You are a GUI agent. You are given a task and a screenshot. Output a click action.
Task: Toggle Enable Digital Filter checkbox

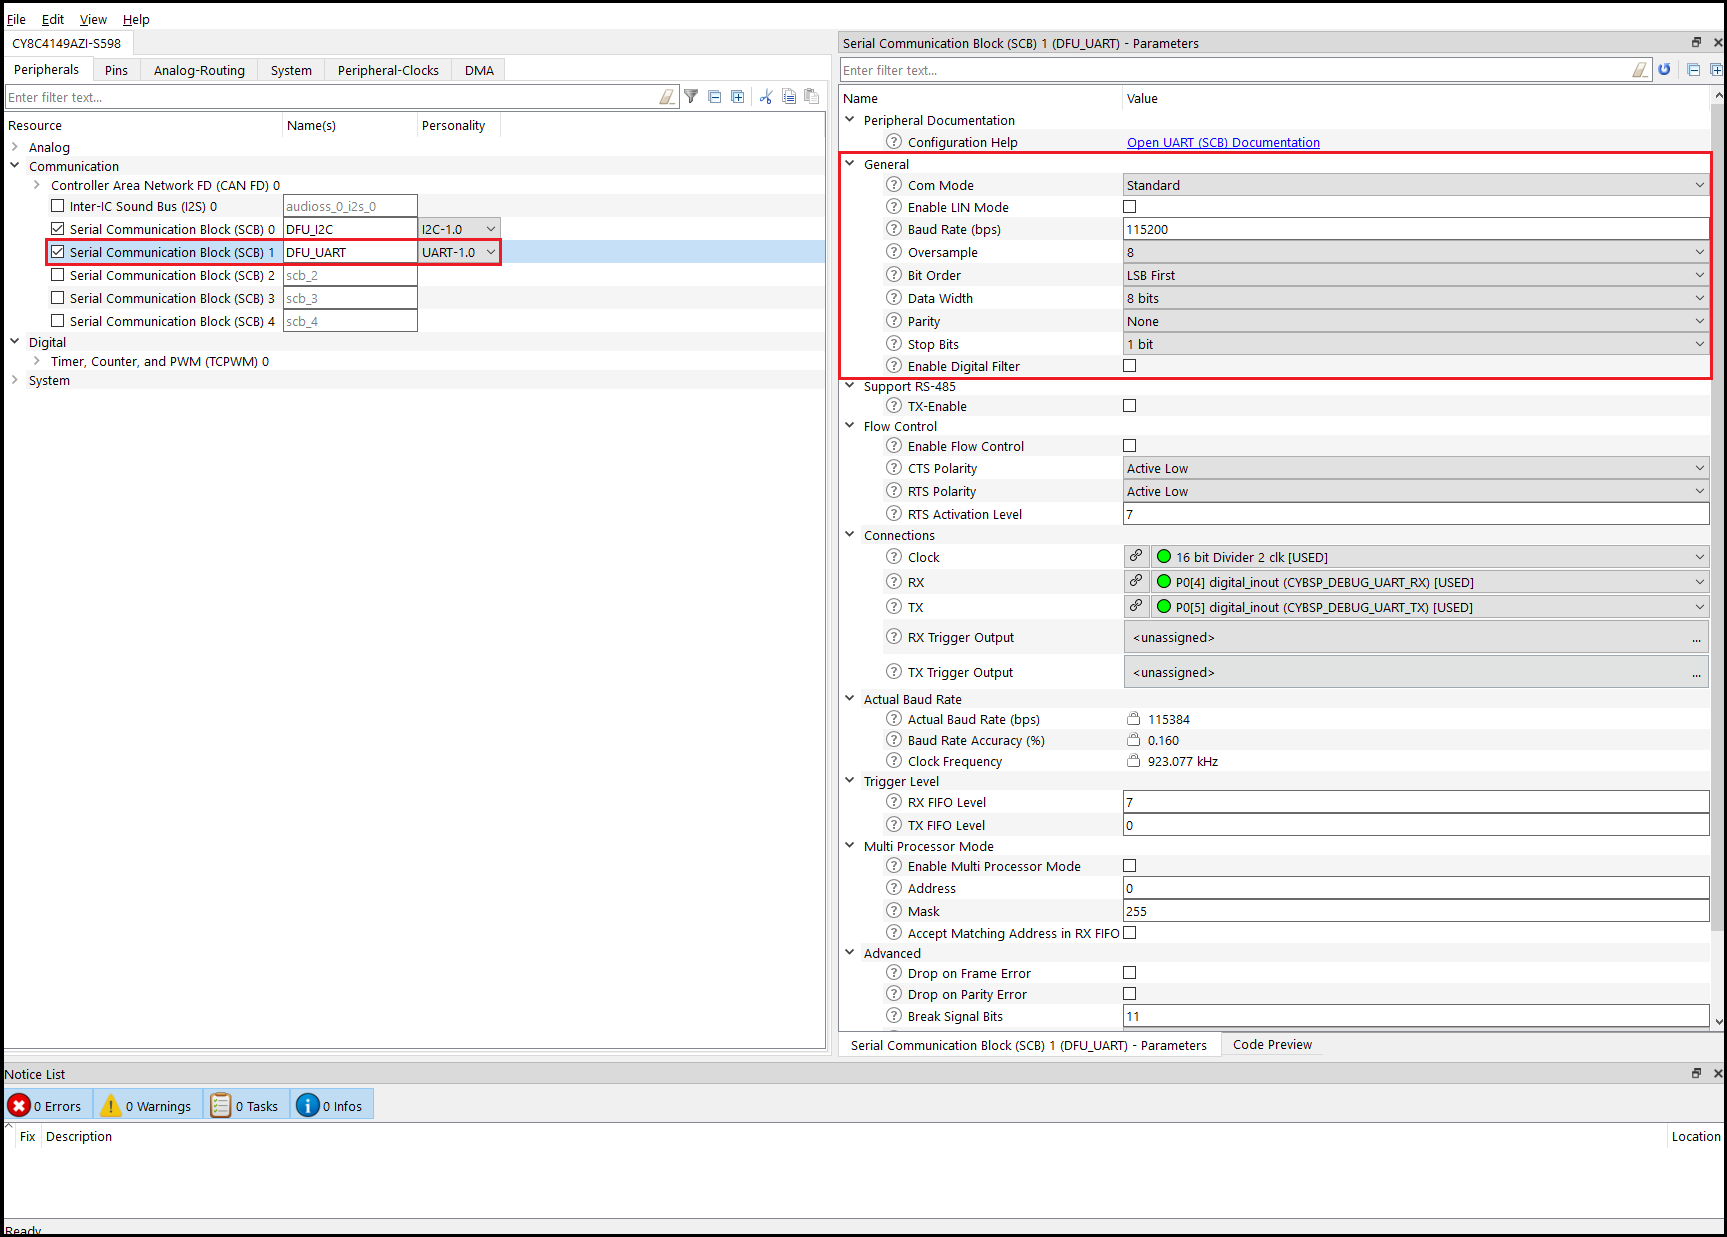coord(1130,366)
